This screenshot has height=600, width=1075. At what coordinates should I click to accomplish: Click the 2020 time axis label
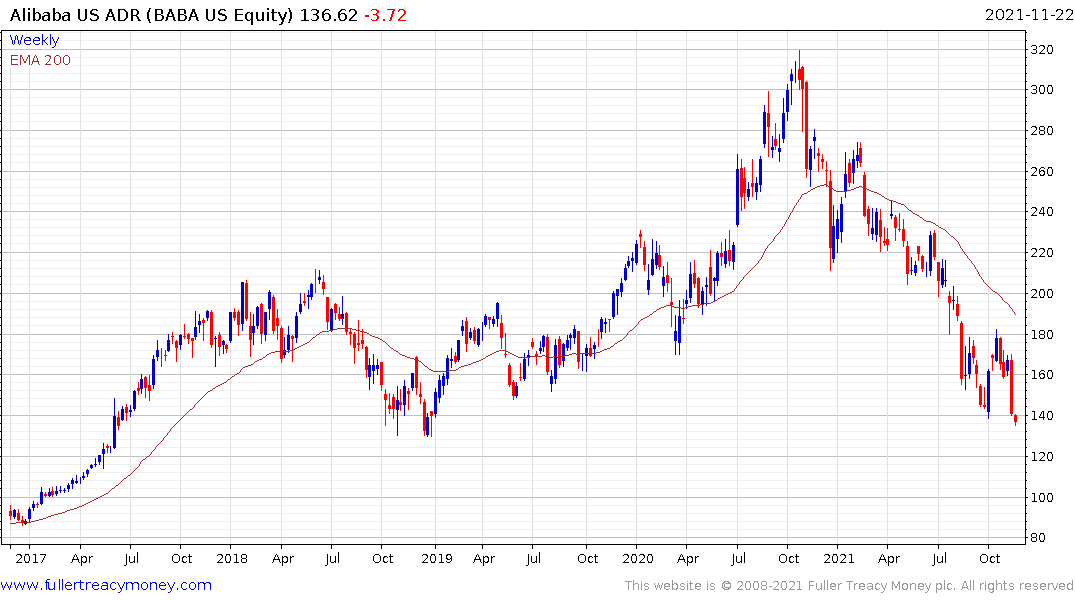pos(638,558)
